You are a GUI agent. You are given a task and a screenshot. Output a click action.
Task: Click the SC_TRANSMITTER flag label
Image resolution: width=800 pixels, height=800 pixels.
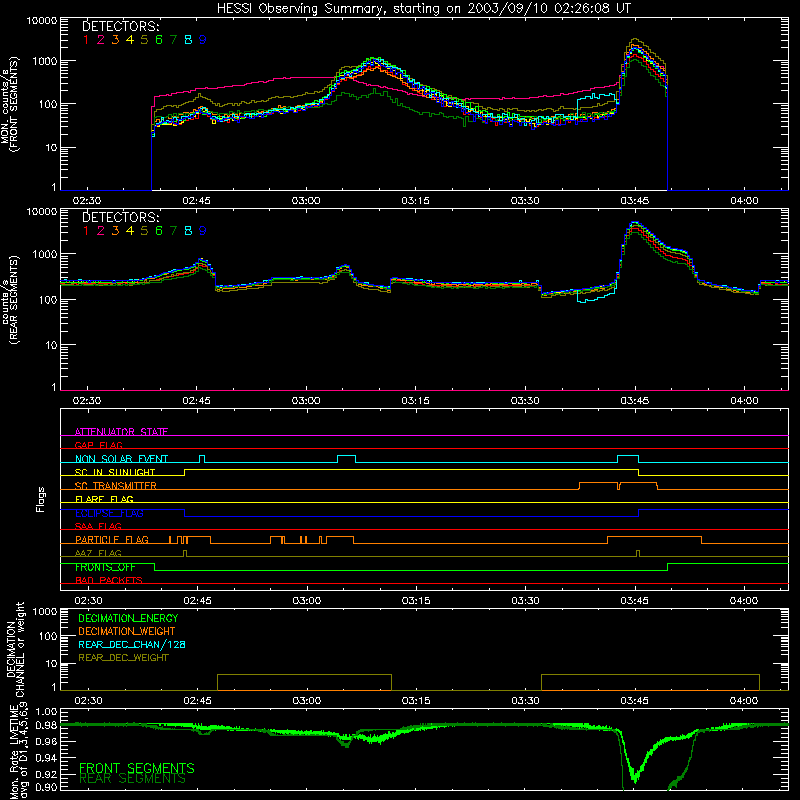pyautogui.click(x=115, y=486)
